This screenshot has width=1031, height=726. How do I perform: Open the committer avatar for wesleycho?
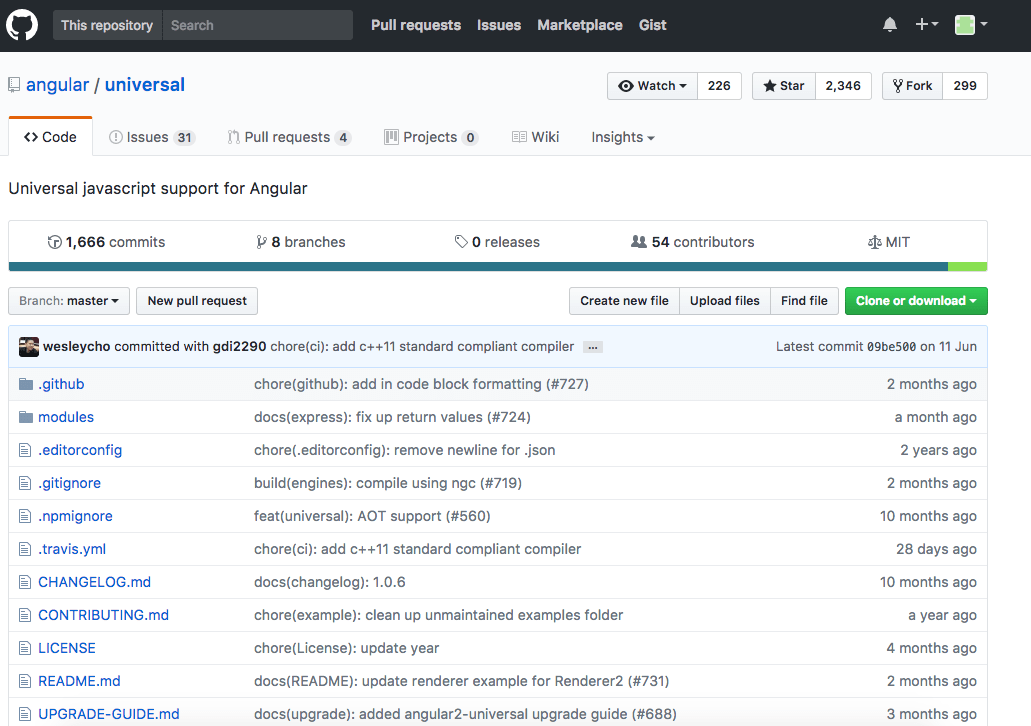tap(29, 347)
